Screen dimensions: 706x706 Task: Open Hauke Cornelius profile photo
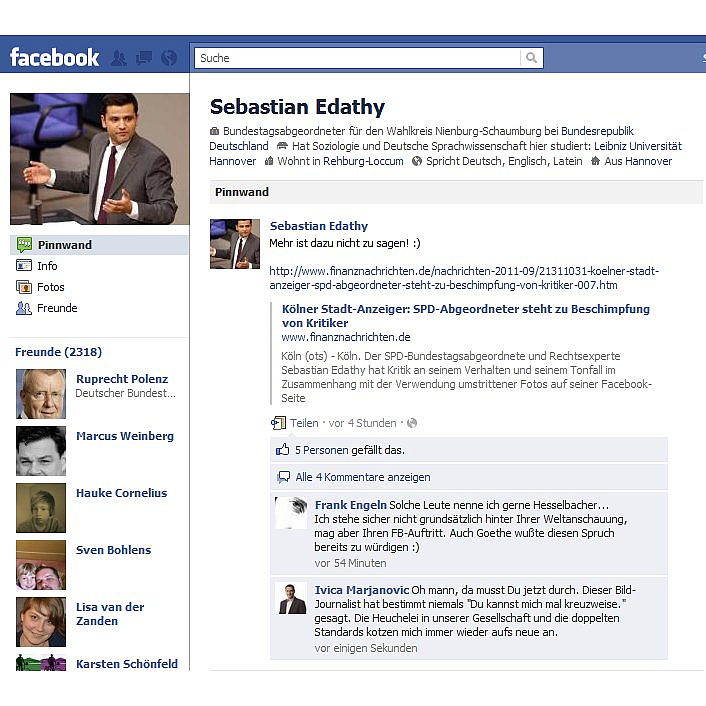pos(41,508)
